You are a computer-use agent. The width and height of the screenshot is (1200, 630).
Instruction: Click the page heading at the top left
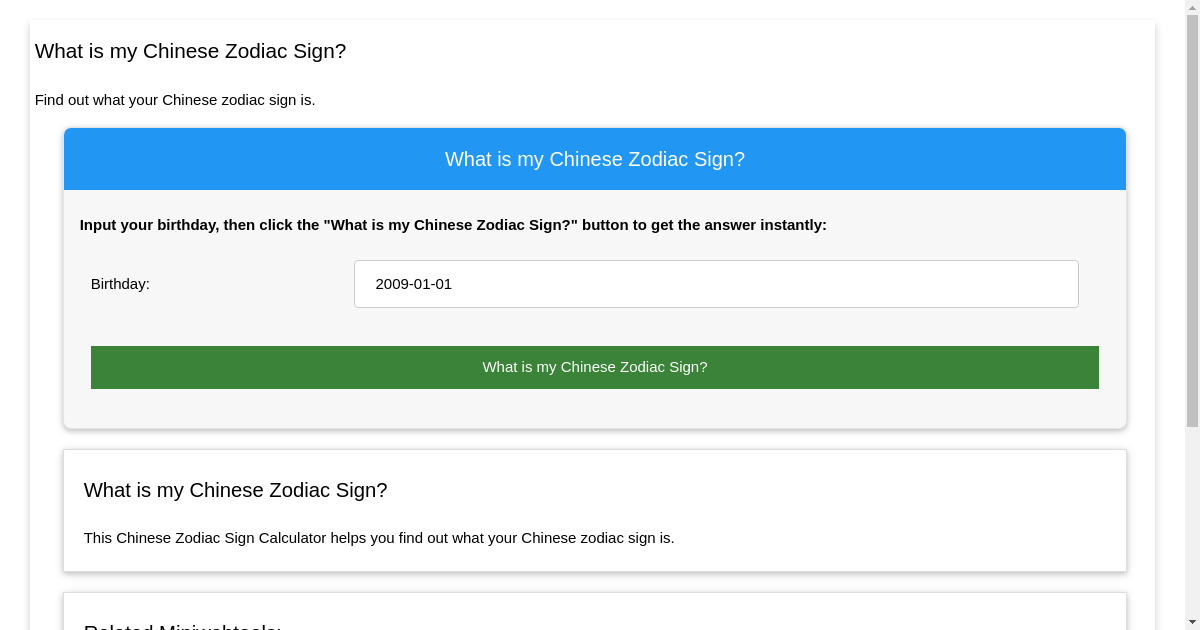190,51
